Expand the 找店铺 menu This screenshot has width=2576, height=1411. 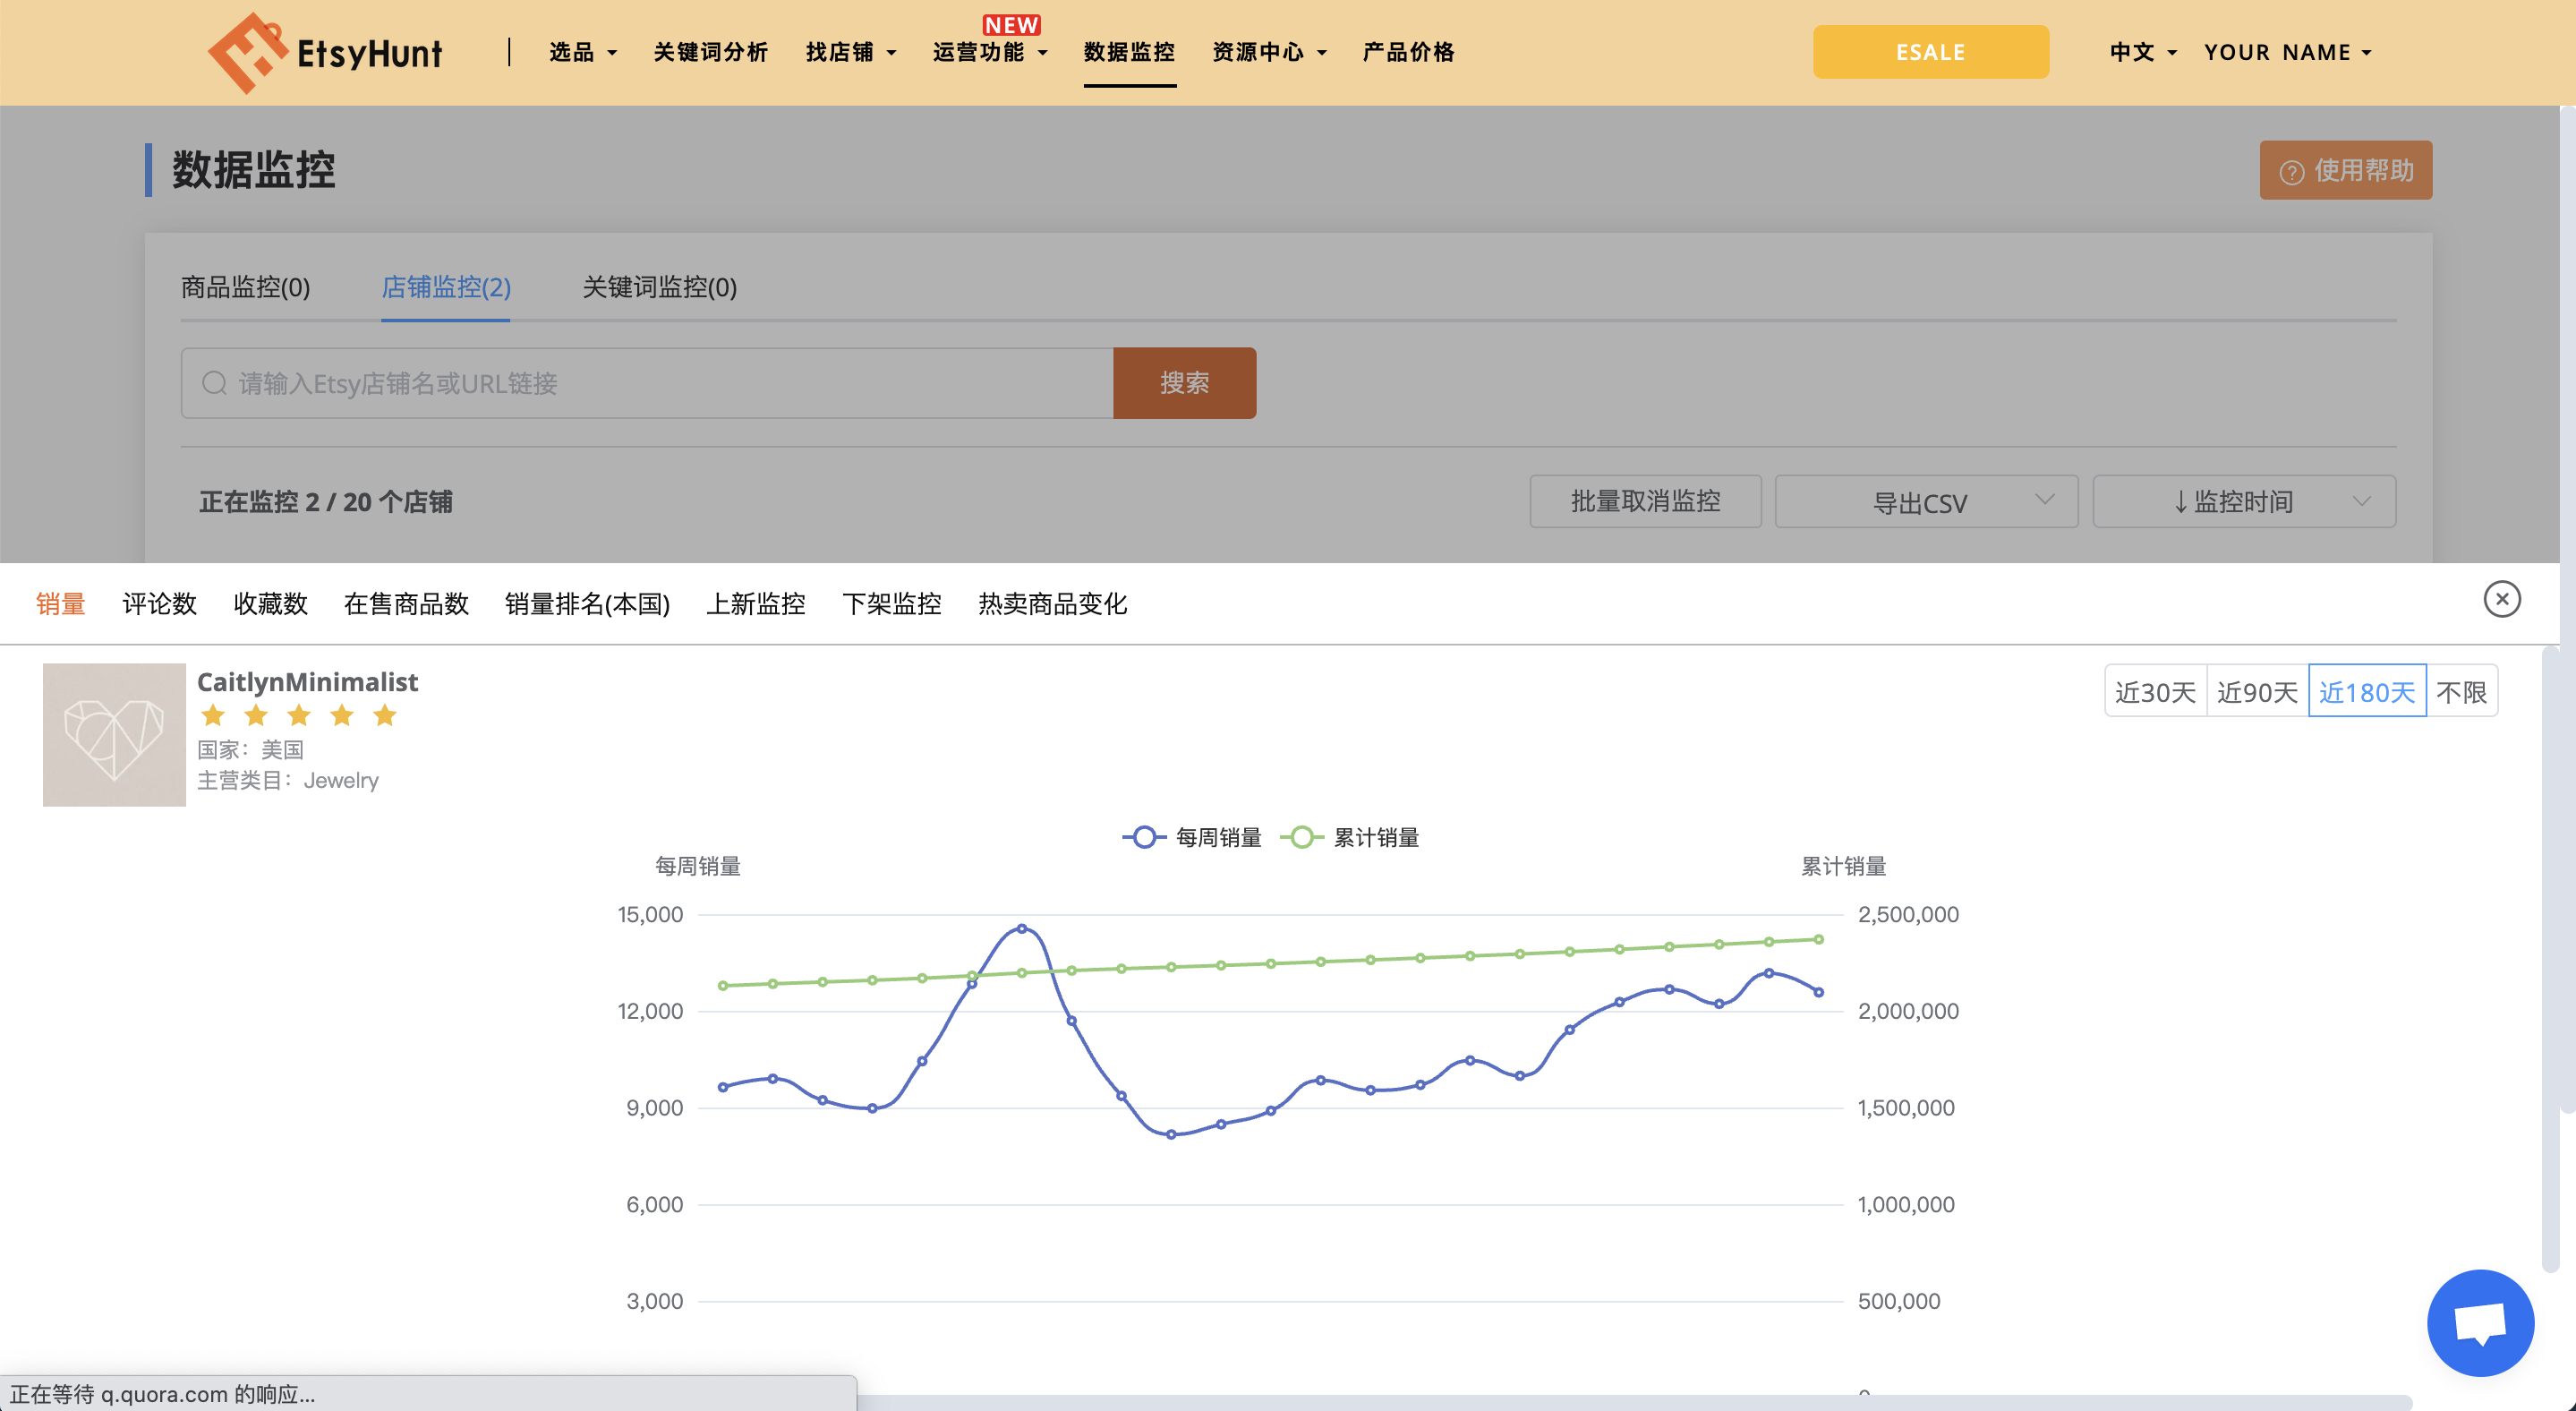coord(851,52)
